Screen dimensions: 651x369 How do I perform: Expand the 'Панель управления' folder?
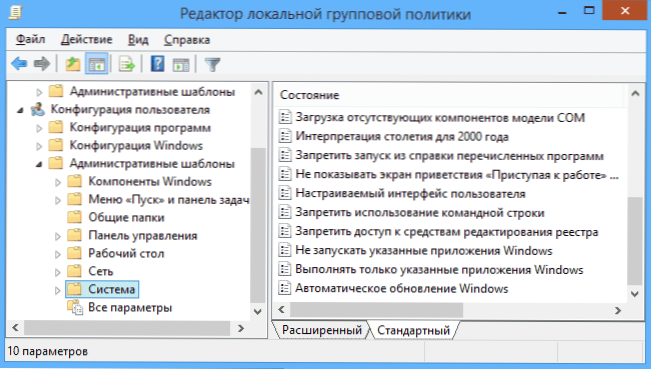coord(58,236)
